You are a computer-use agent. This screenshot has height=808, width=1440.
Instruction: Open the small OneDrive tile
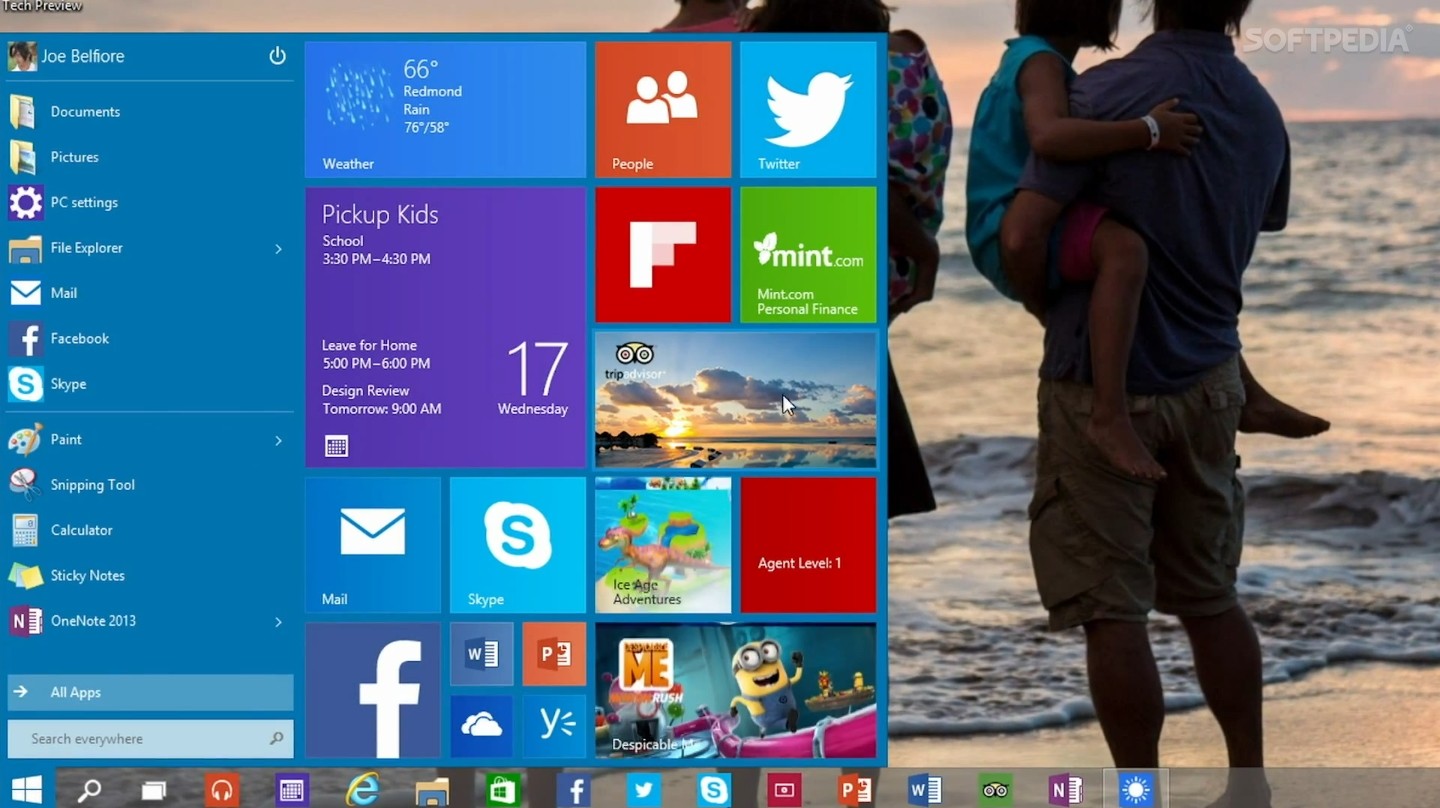coord(482,726)
